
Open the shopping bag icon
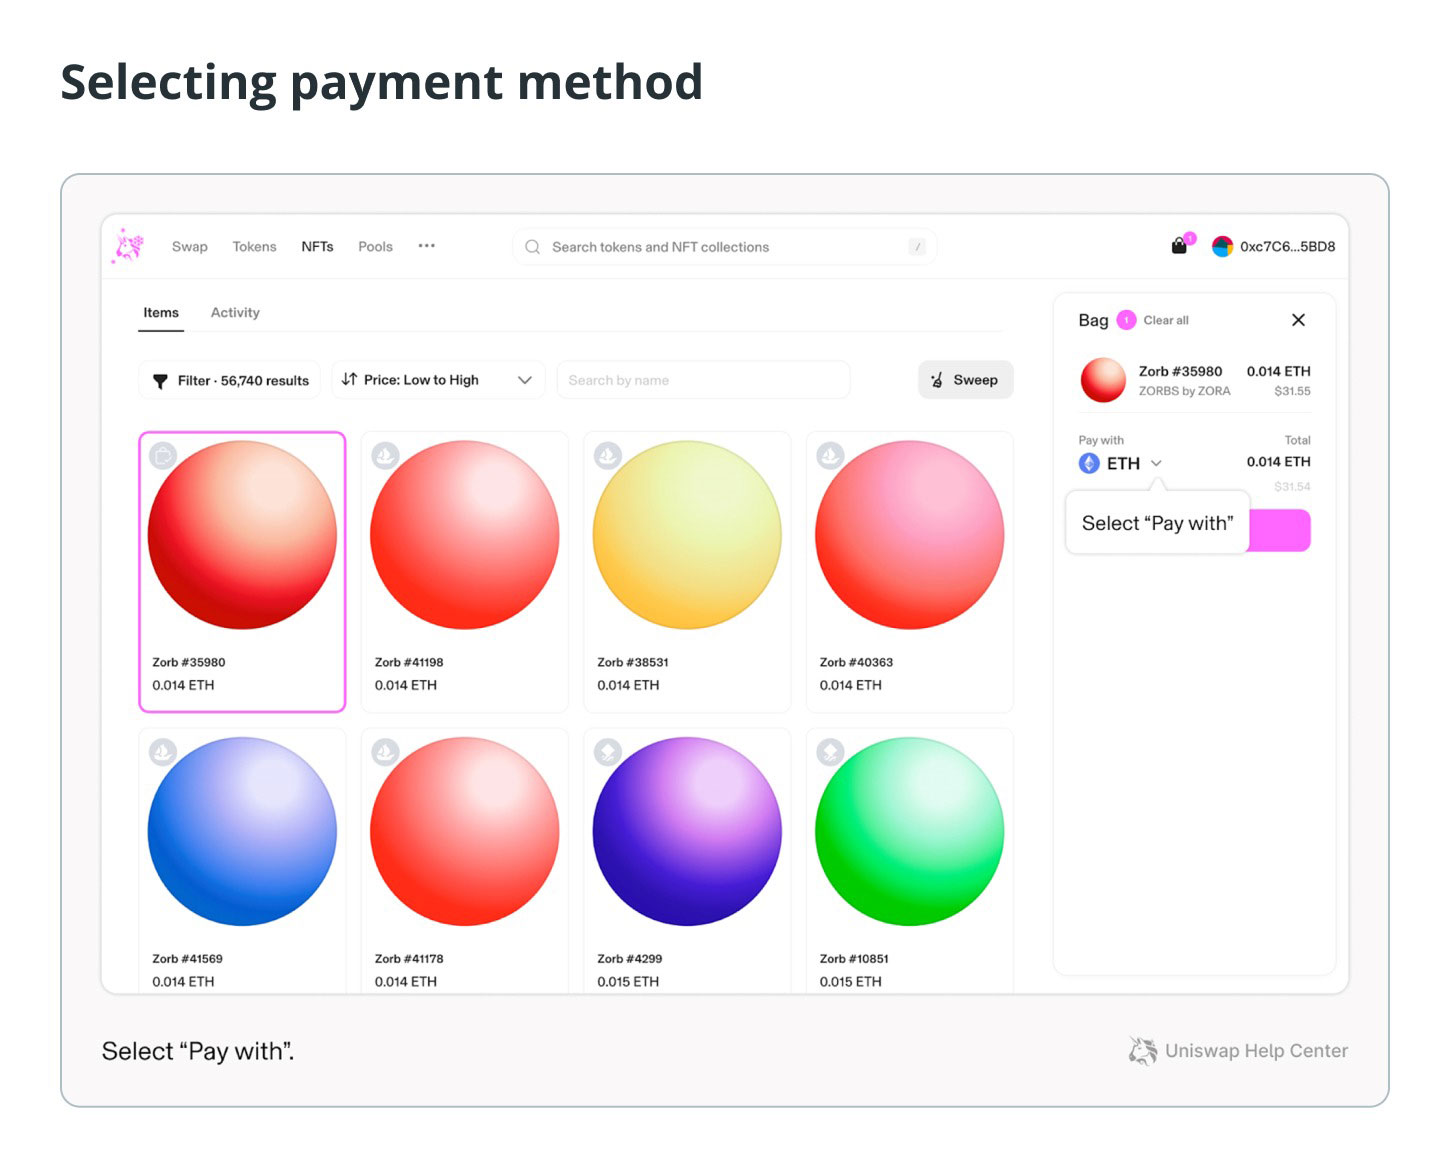pos(1180,246)
